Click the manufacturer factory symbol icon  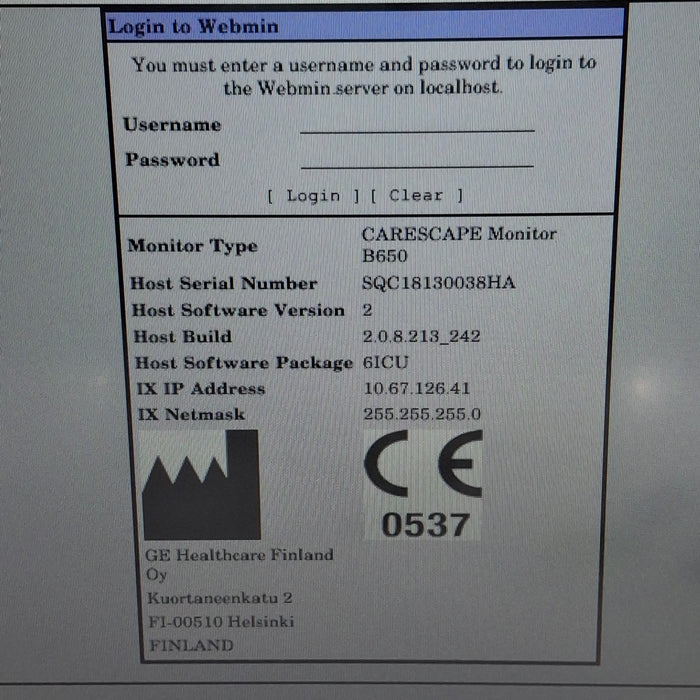(x=201, y=485)
